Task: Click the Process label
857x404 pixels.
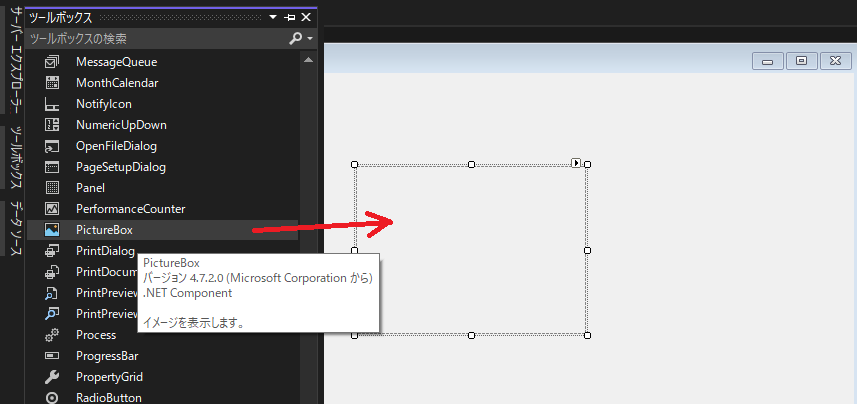Action: tap(96, 335)
